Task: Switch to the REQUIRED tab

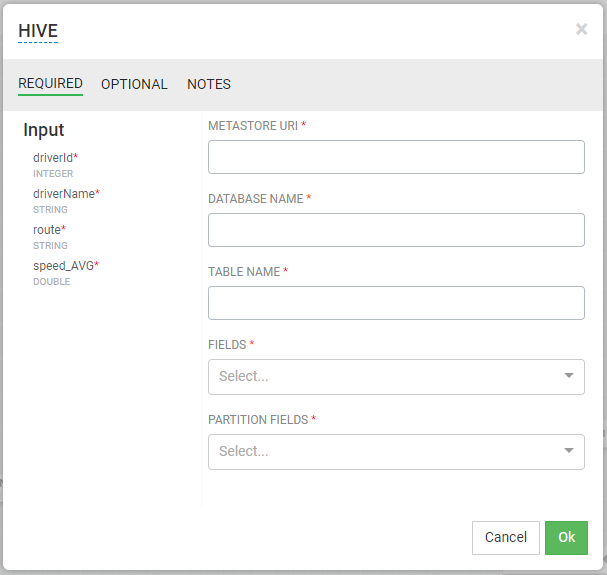Action: [50, 83]
